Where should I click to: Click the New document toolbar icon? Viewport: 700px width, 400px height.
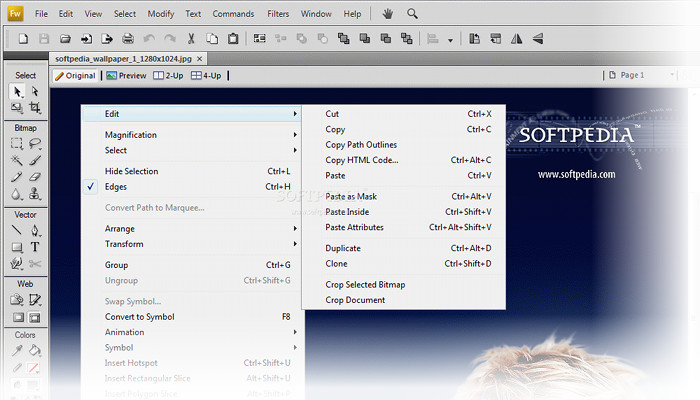(x=23, y=39)
